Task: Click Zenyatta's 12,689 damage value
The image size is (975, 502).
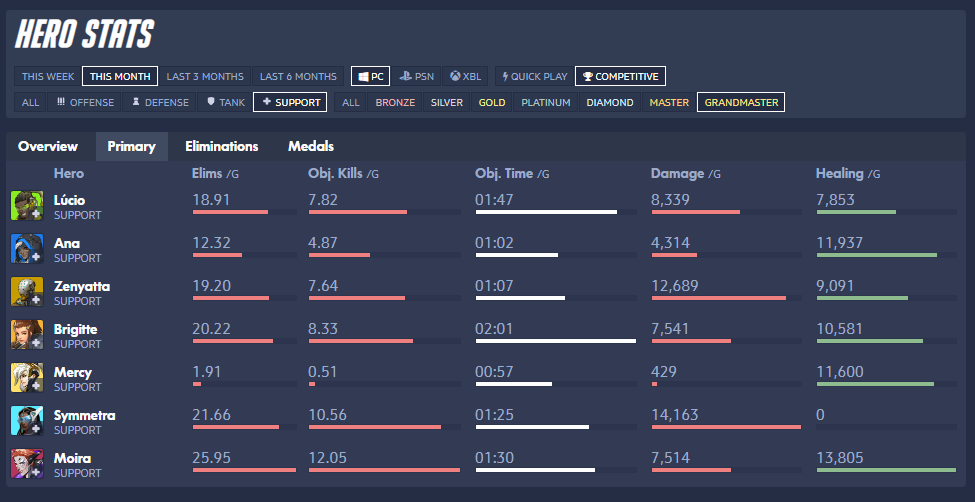Action: point(675,286)
